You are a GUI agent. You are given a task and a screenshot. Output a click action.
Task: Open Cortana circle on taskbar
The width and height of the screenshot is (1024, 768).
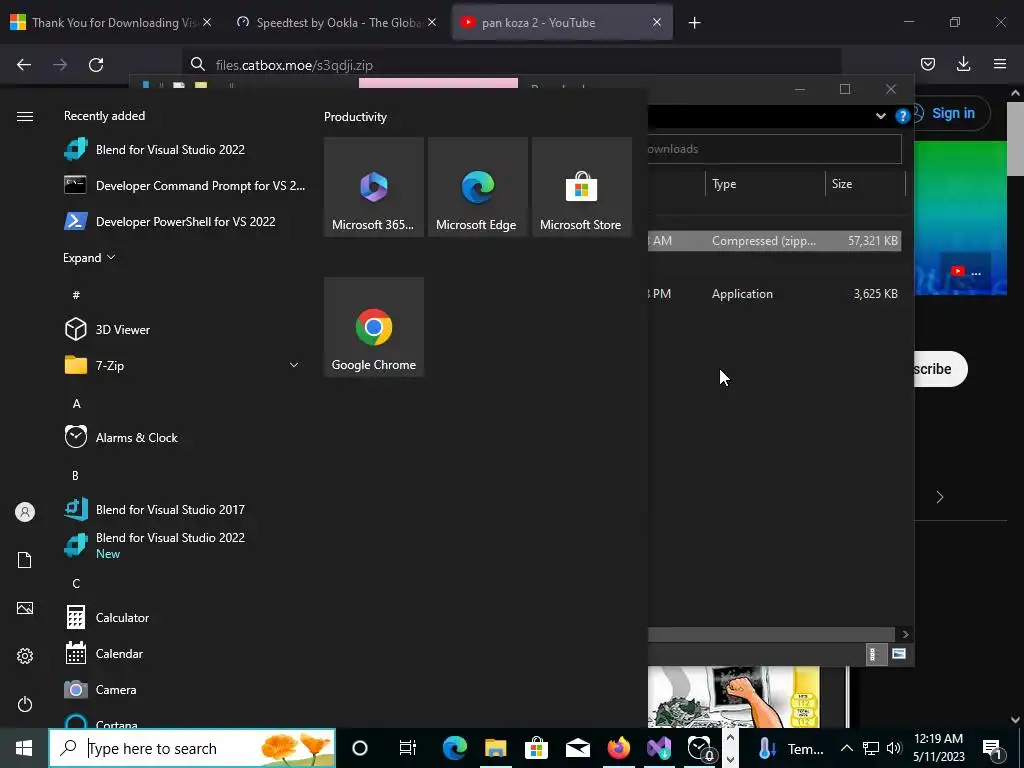click(x=360, y=748)
